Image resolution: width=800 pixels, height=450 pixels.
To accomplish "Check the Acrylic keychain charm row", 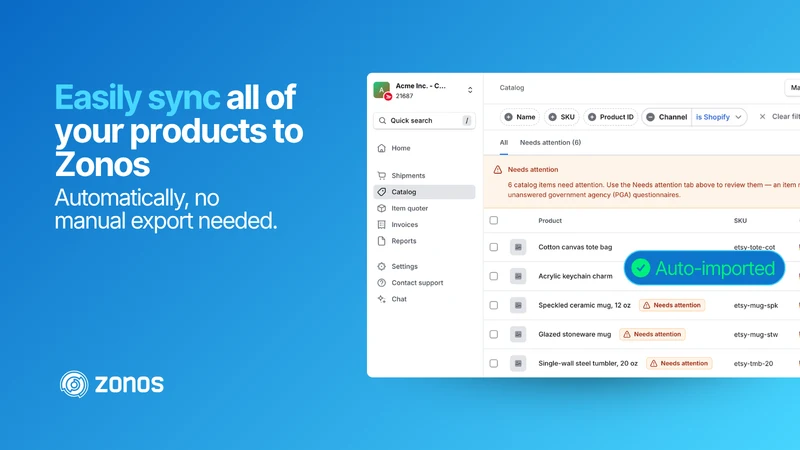I will pyautogui.click(x=493, y=276).
